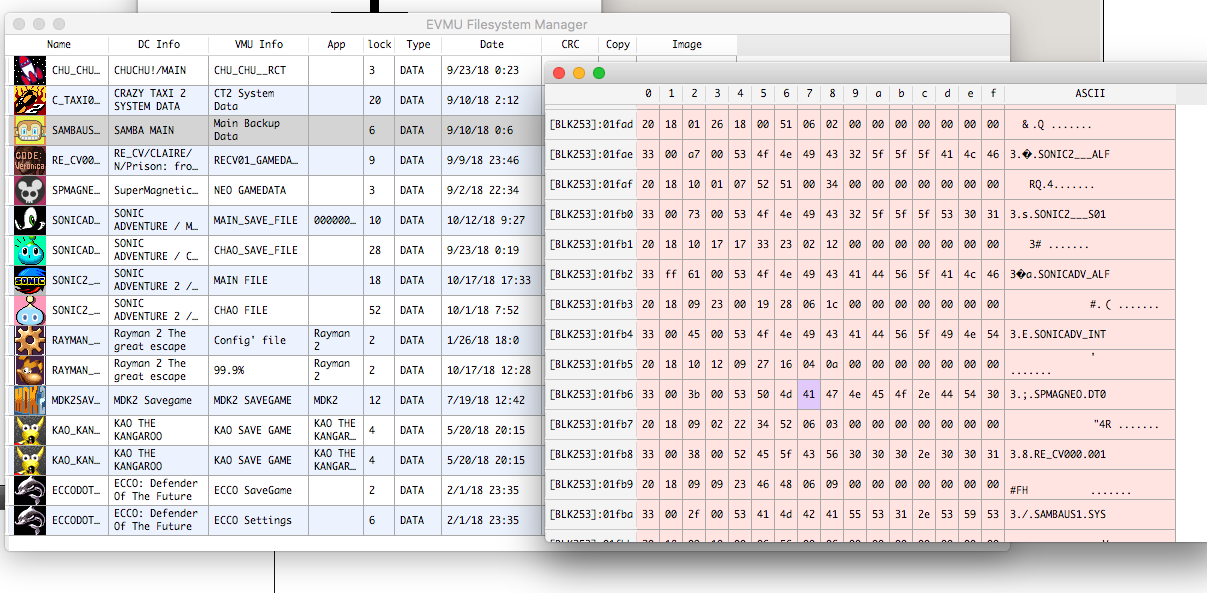The width and height of the screenshot is (1207, 593).
Task: Select the CT2 System Data cell
Action: [259, 100]
